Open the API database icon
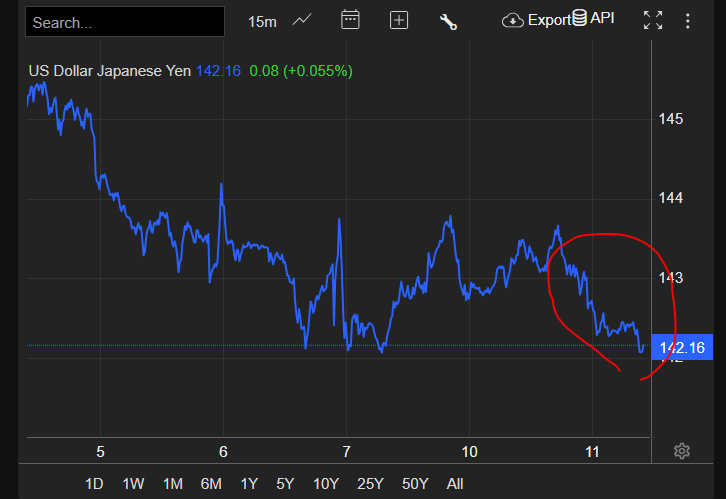 (x=578, y=19)
